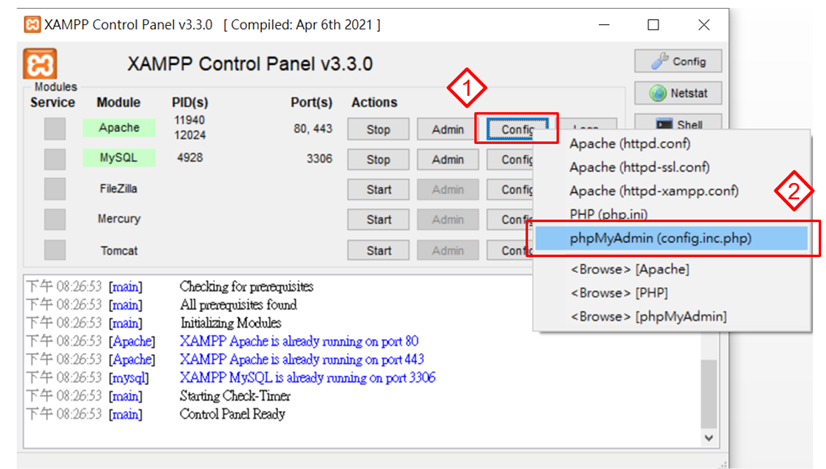Minimize the XAMPP window

pos(604,25)
